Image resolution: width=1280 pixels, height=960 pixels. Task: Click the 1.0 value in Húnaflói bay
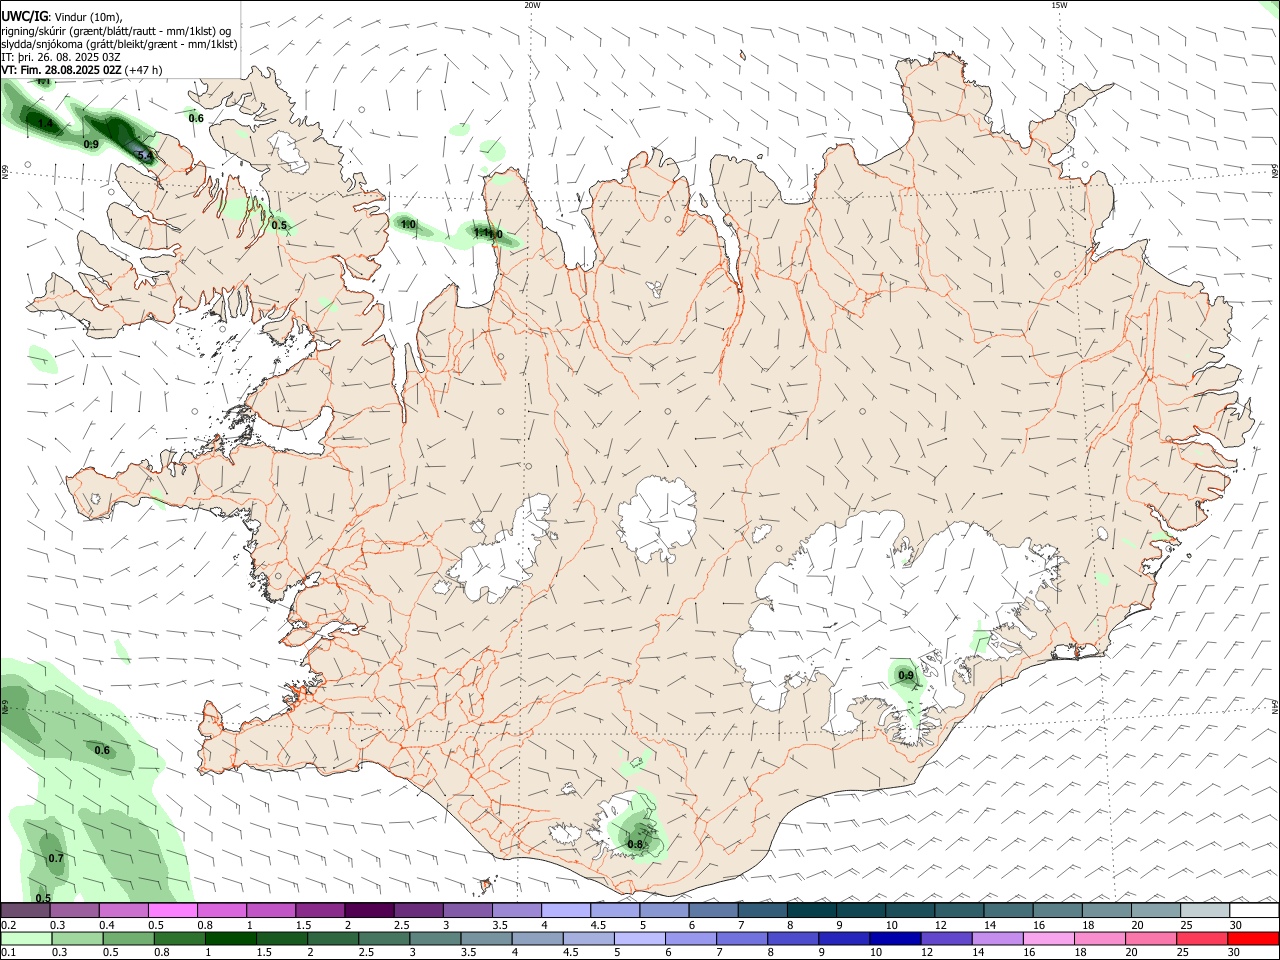pos(408,225)
